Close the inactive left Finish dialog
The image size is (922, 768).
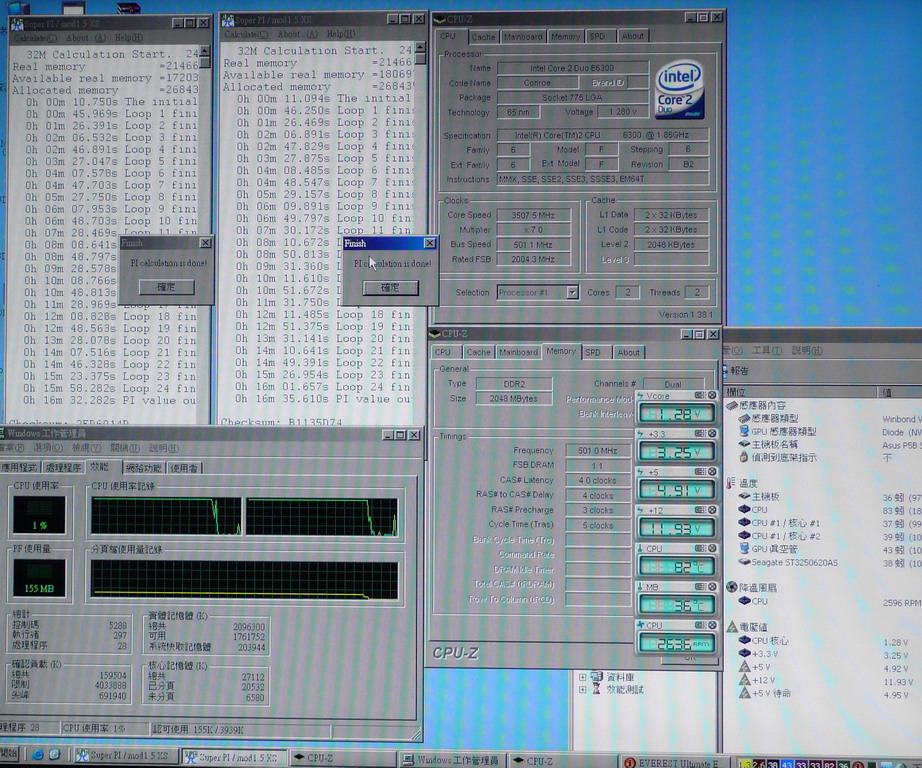point(205,243)
